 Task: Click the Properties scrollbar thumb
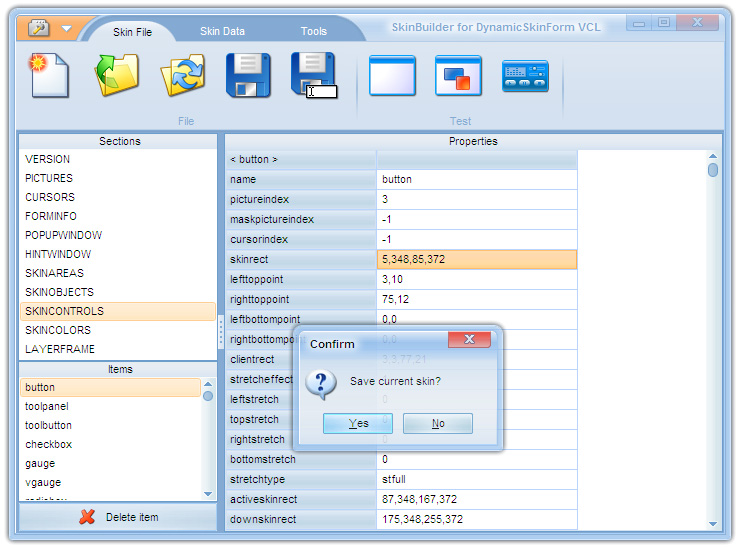713,169
